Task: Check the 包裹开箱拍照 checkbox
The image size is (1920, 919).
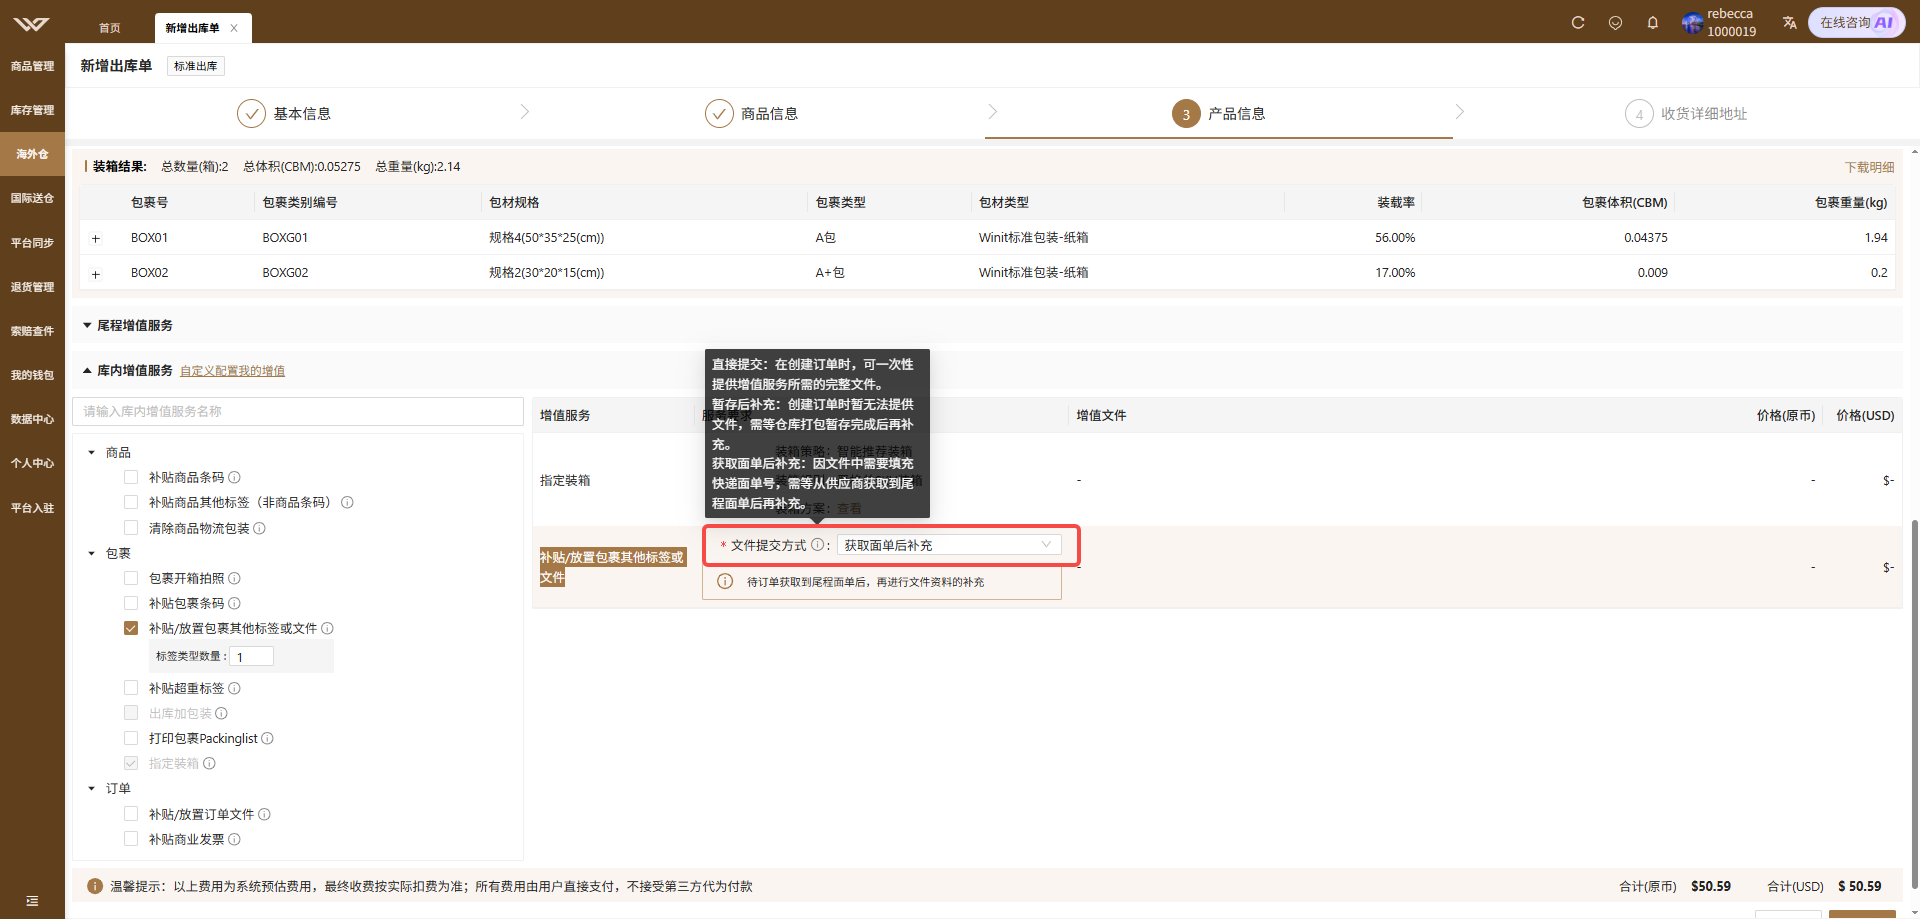Action: point(131,578)
